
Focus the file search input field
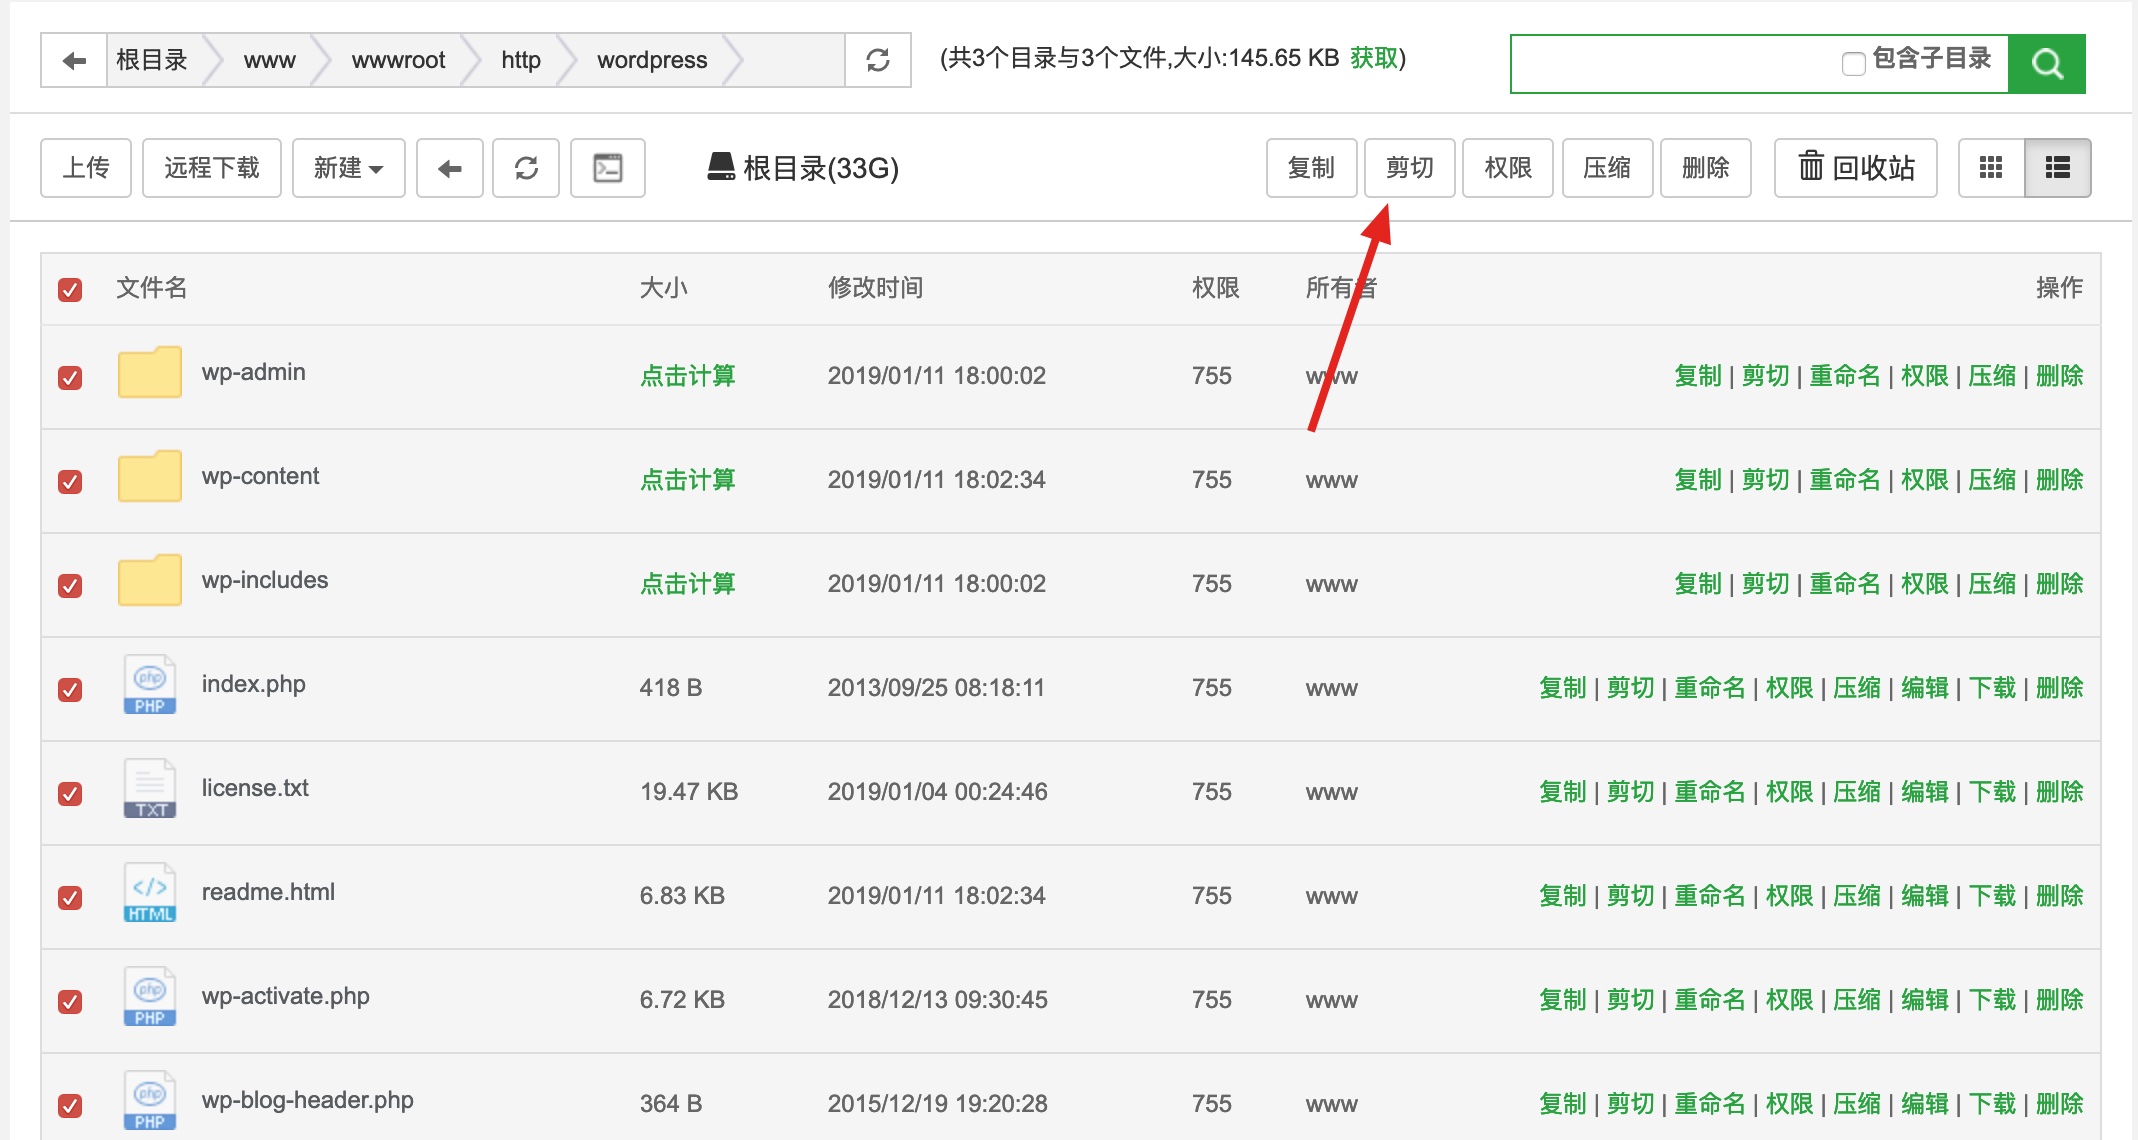click(1670, 64)
